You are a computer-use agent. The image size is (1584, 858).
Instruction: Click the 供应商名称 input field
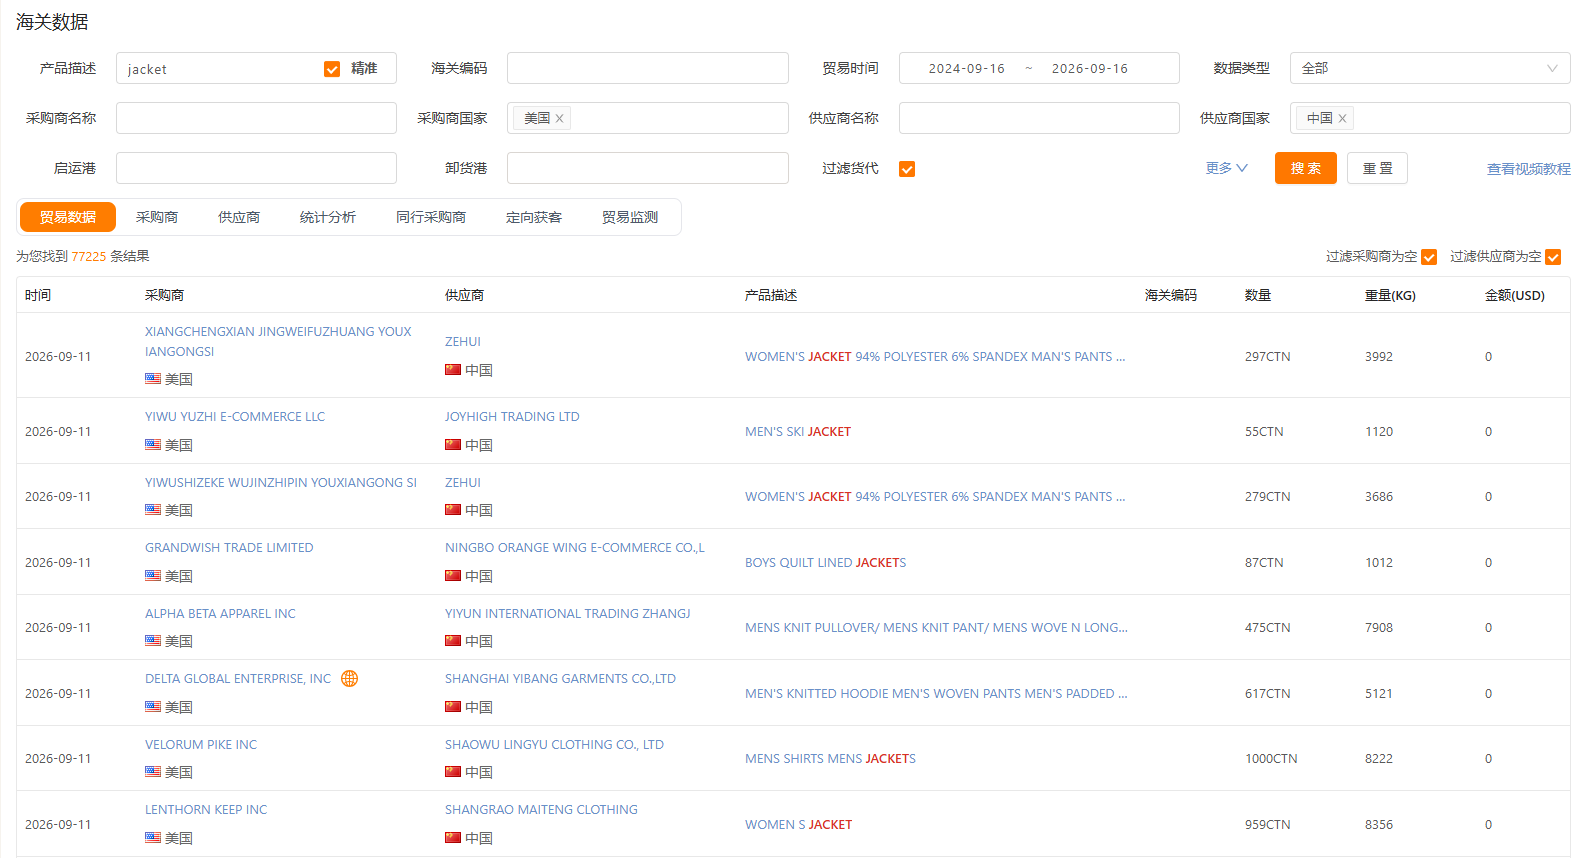[x=1039, y=118]
